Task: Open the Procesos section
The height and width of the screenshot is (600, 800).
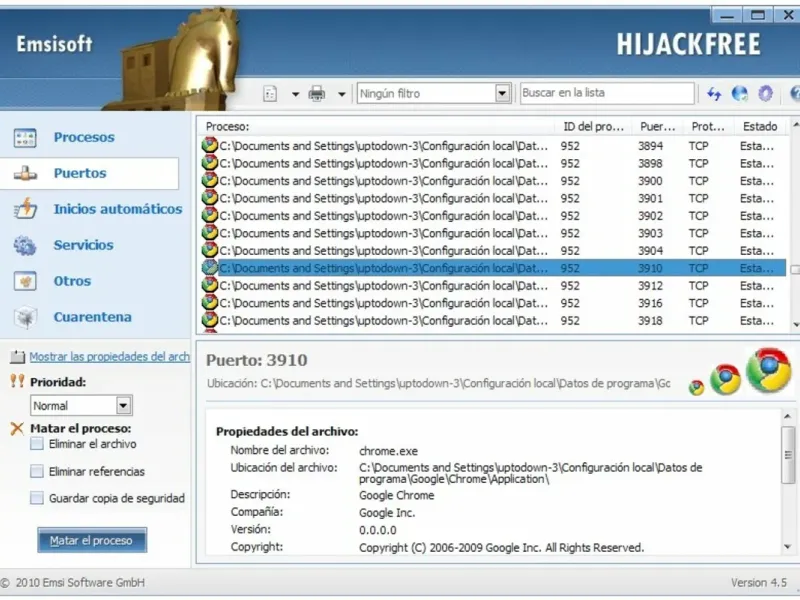Action: [84, 137]
